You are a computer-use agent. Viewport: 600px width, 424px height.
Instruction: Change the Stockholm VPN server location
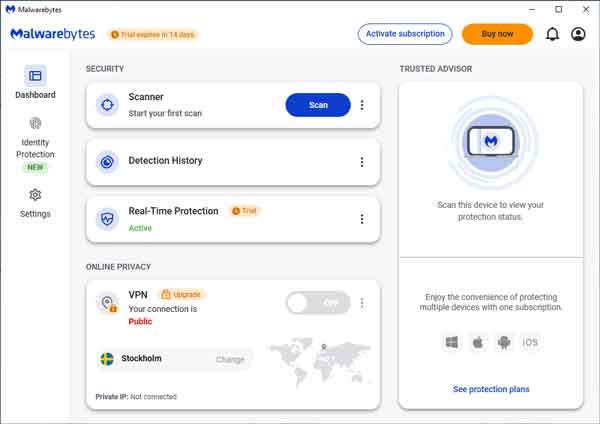point(230,359)
